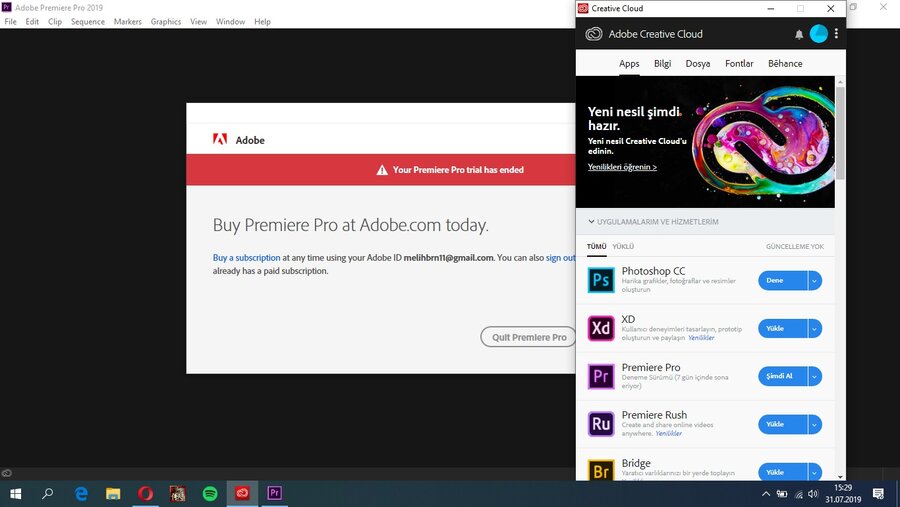
Task: Open the Sequence menu
Action: [x=88, y=22]
